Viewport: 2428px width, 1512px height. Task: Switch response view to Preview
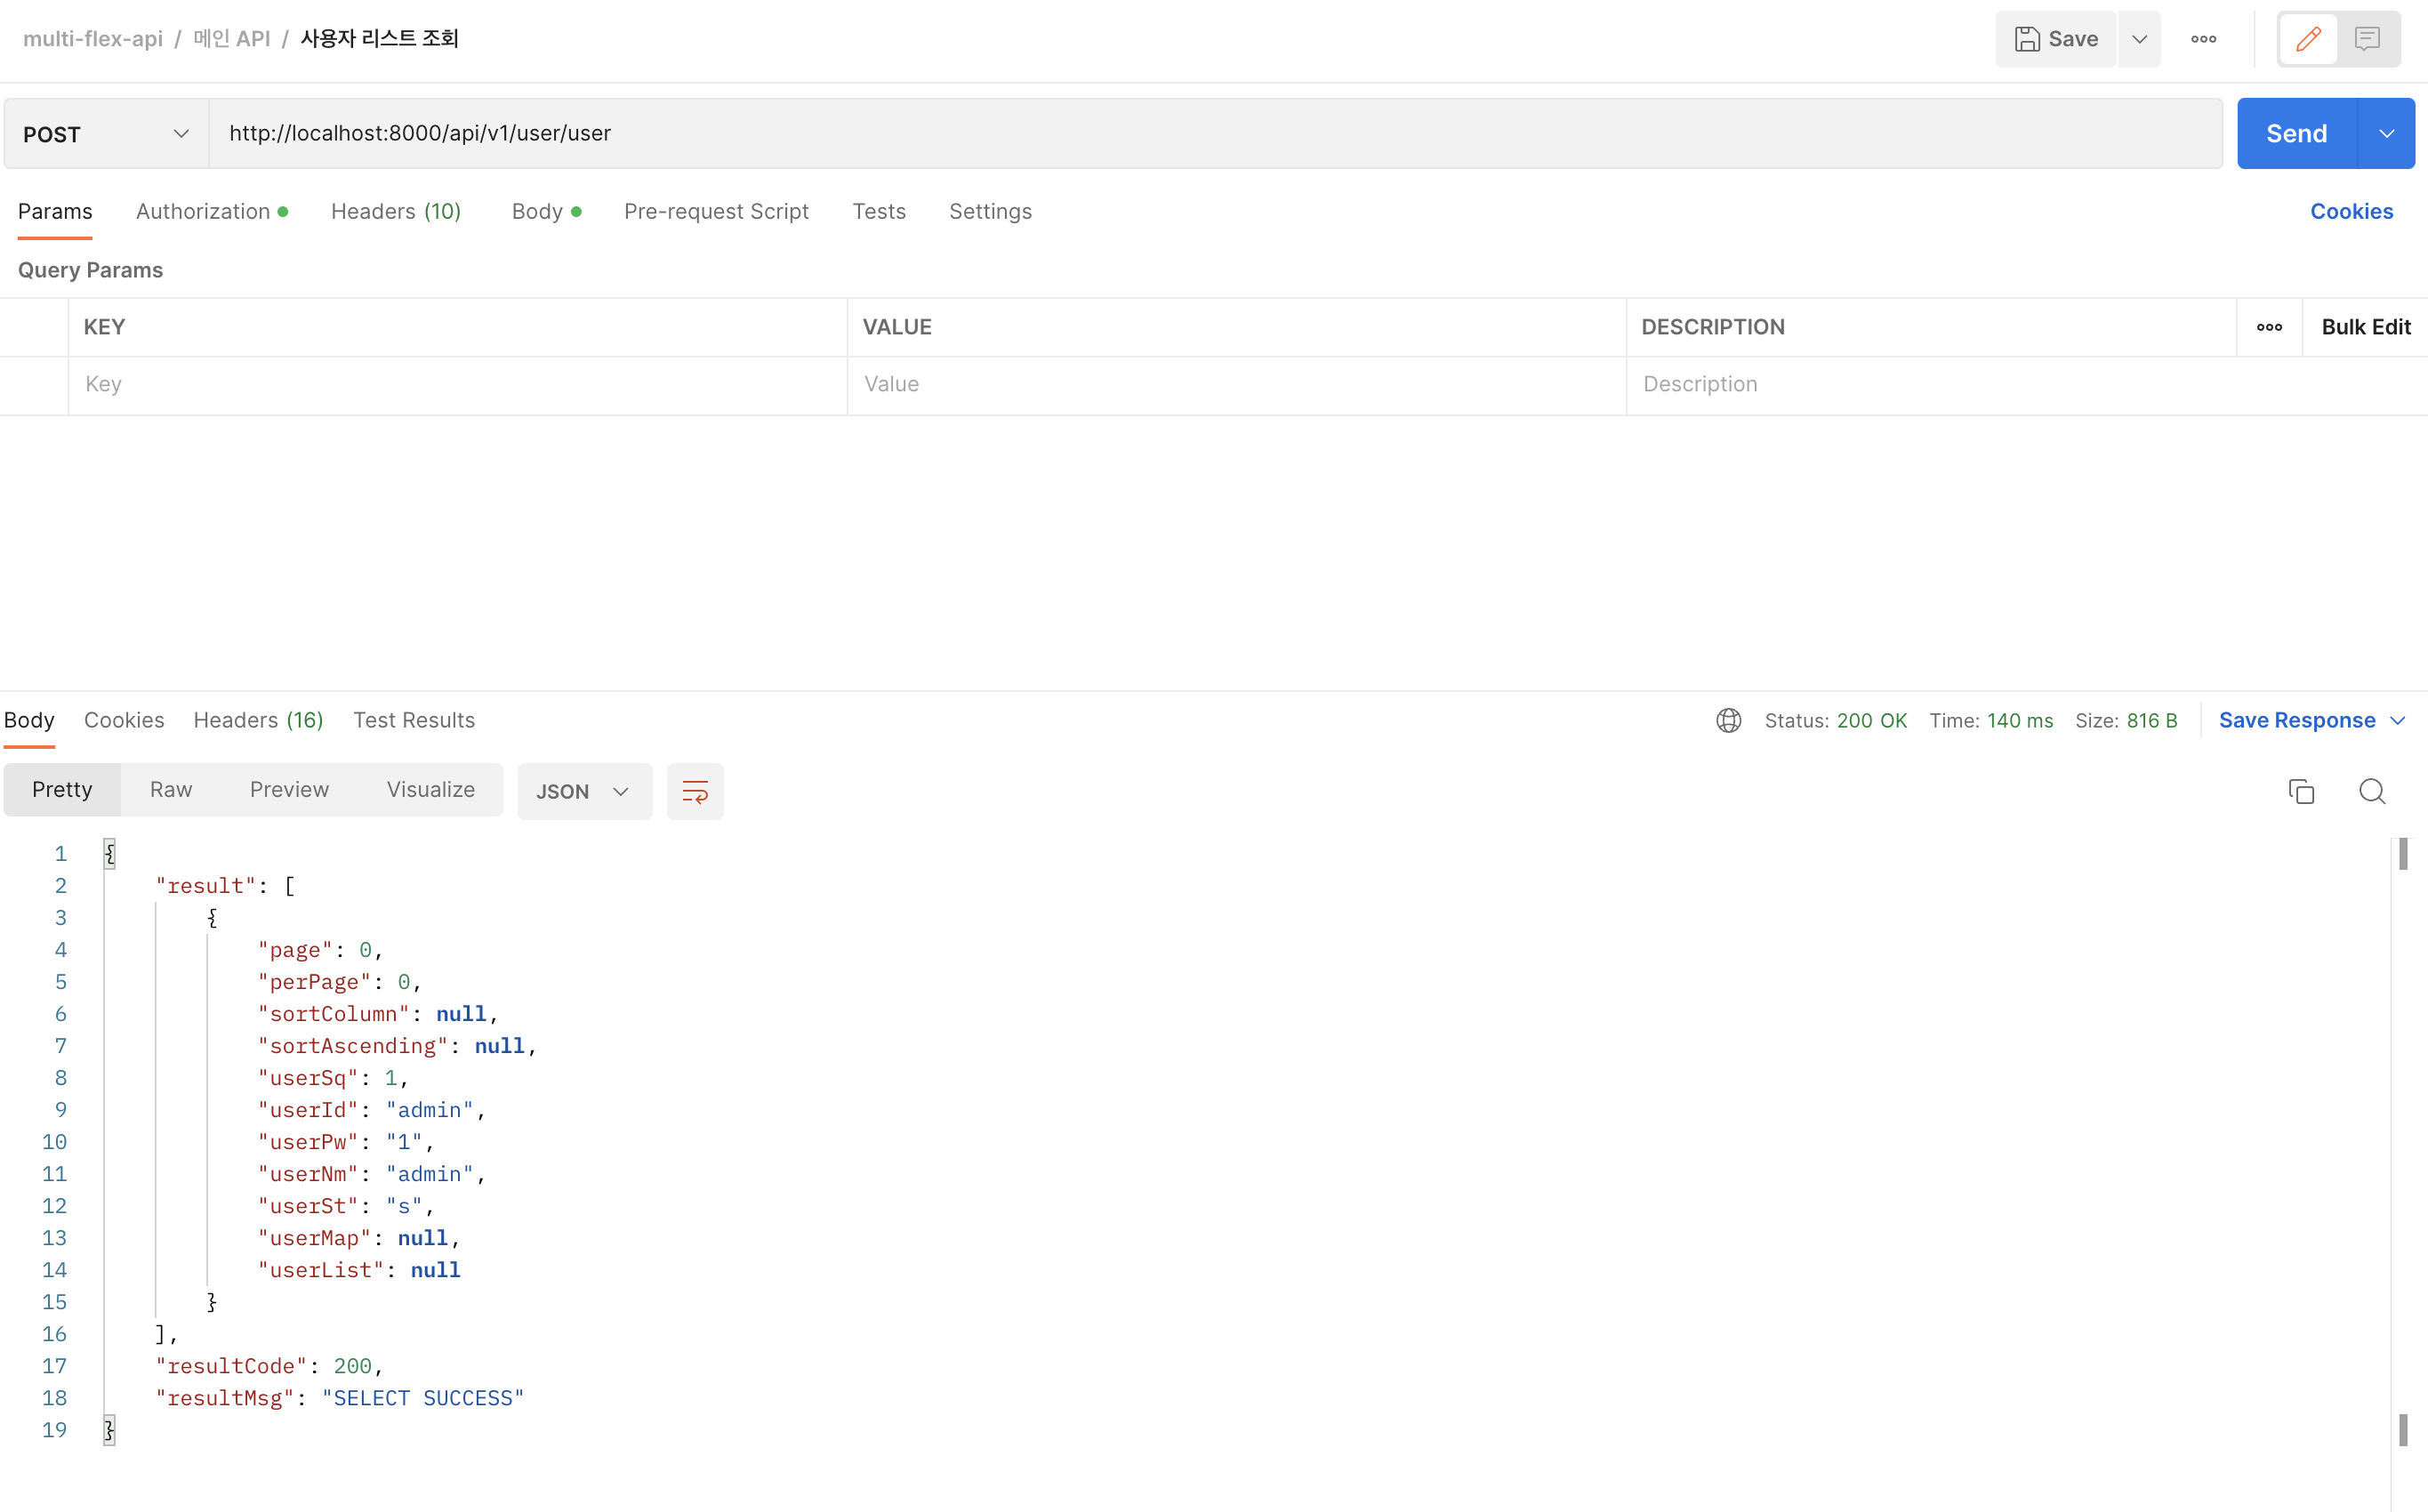pos(289,789)
